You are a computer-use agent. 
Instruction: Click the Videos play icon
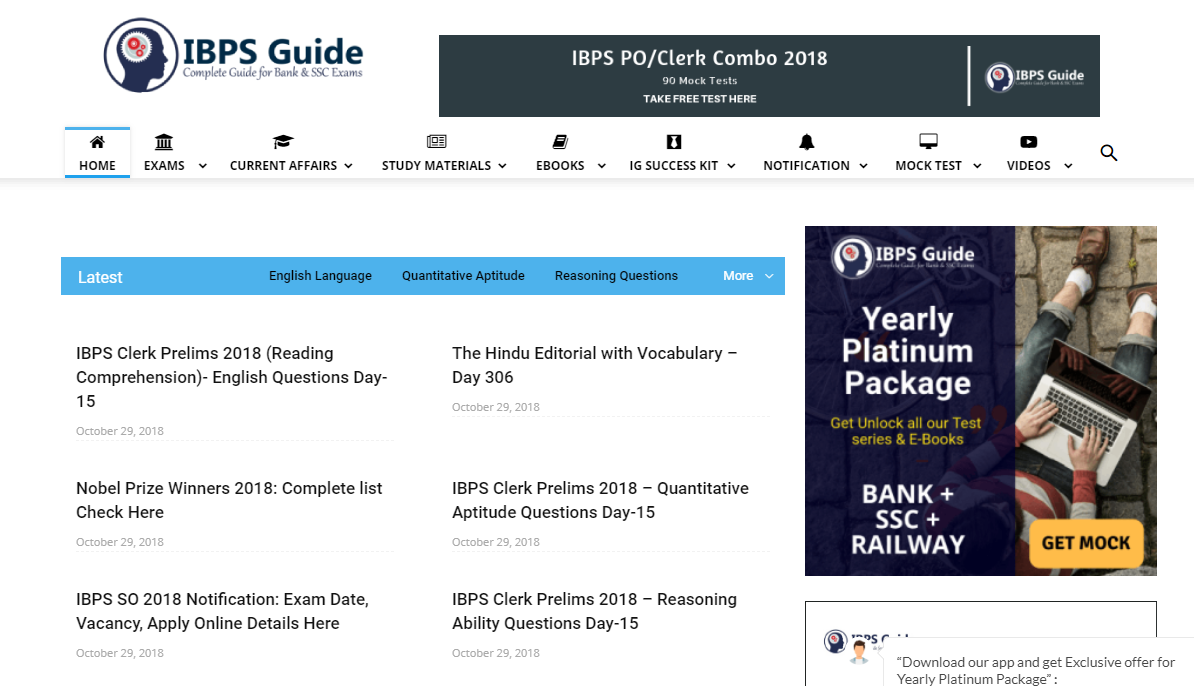1029,142
